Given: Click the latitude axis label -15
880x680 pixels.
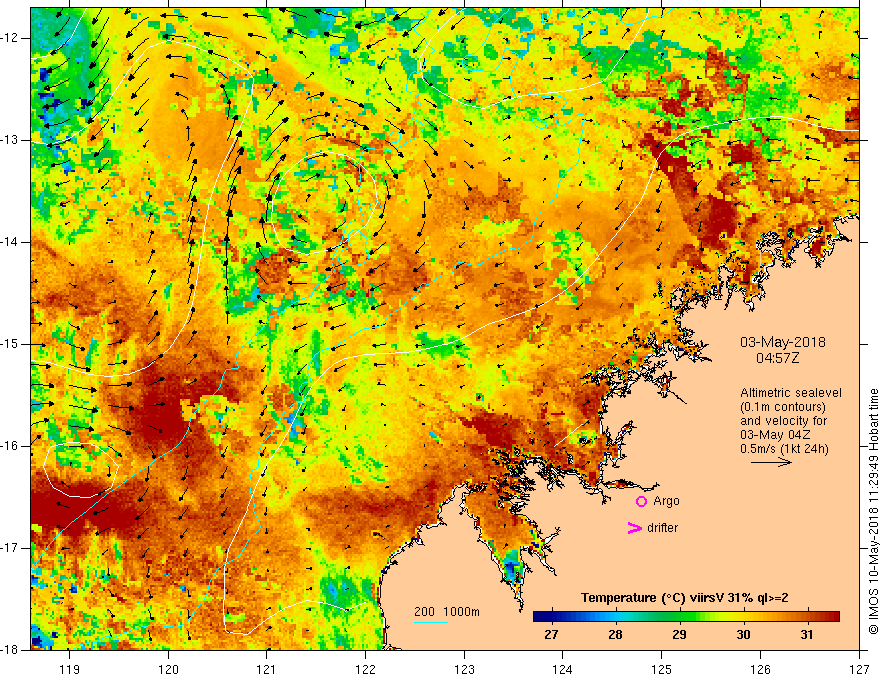Looking at the screenshot, I should [11, 344].
